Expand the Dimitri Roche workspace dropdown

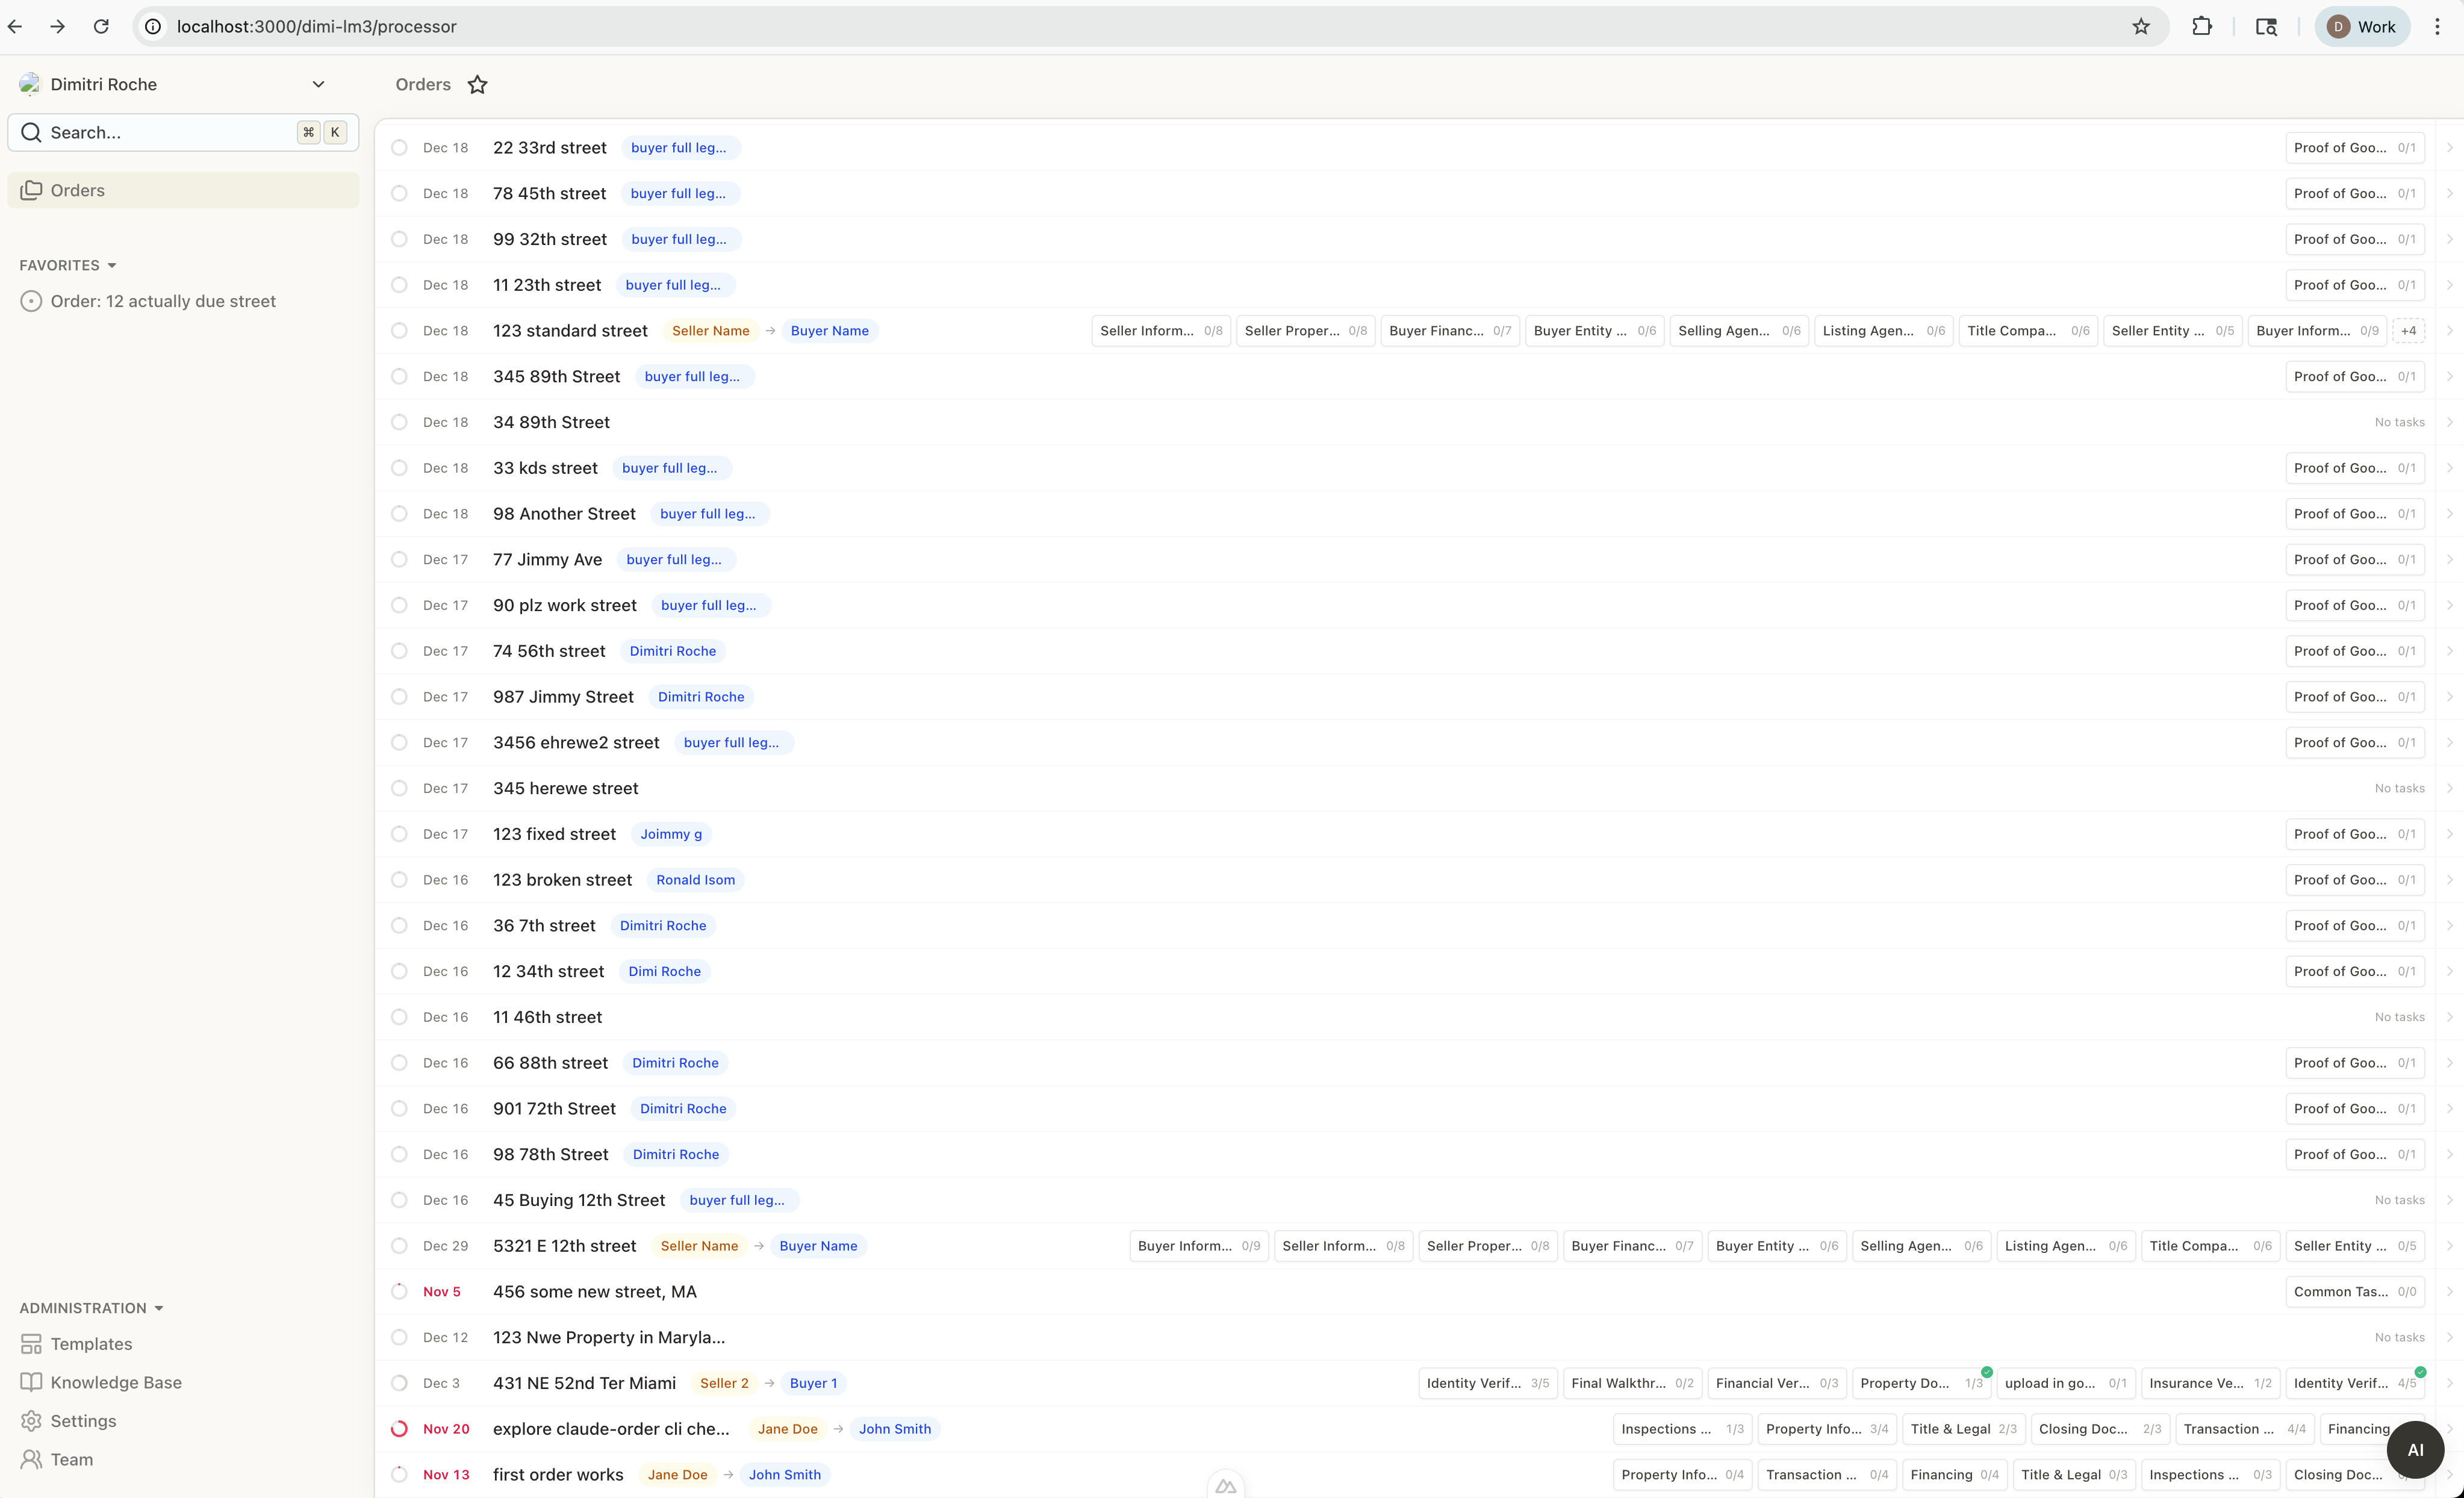(x=318, y=85)
